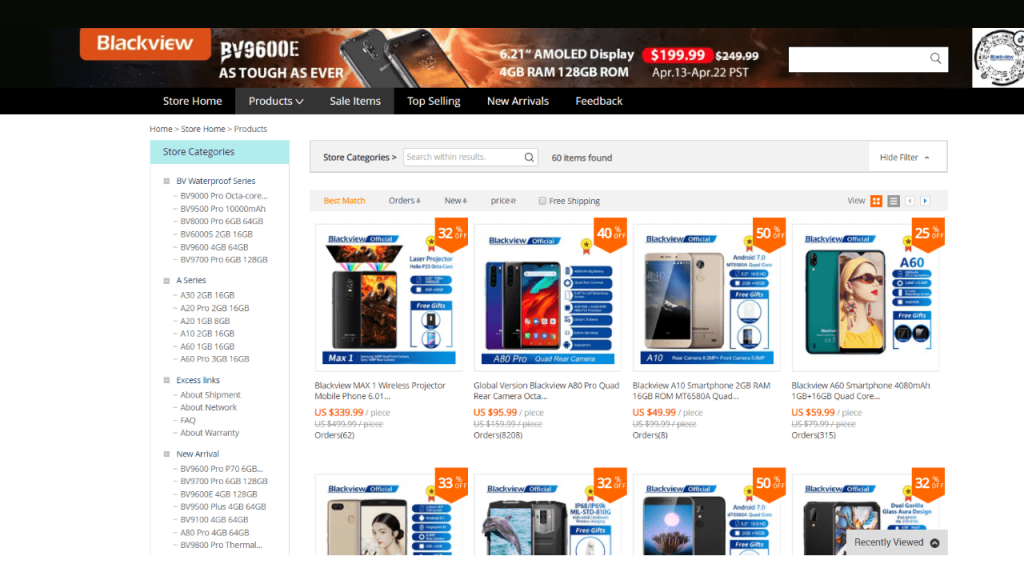Sort by New descending
This screenshot has height=576, width=1024.
pyautogui.click(x=456, y=200)
